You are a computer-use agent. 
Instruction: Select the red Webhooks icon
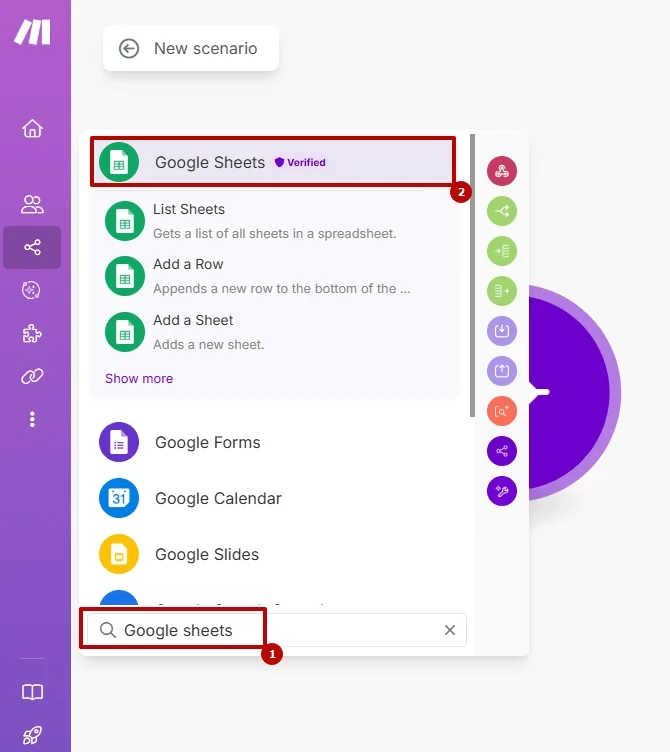[502, 171]
